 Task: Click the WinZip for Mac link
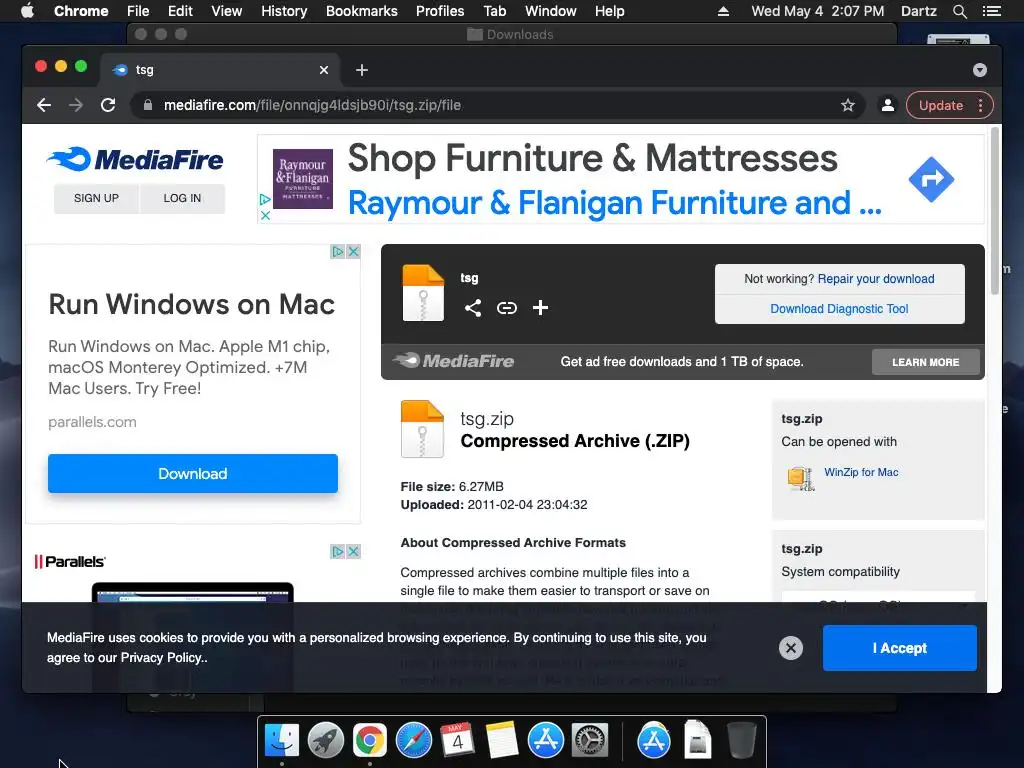861,472
